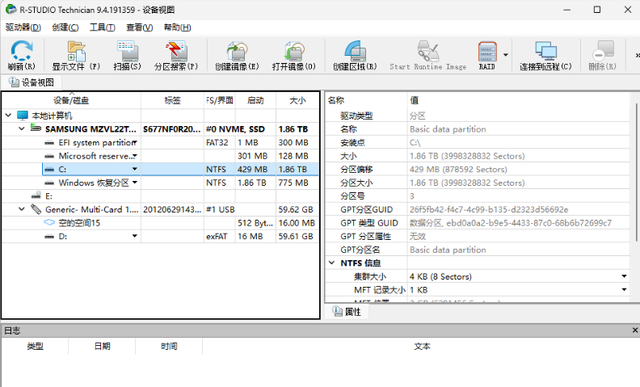Select the Generic- Multi-Card device row
640x387 pixels.
[x=160, y=209]
